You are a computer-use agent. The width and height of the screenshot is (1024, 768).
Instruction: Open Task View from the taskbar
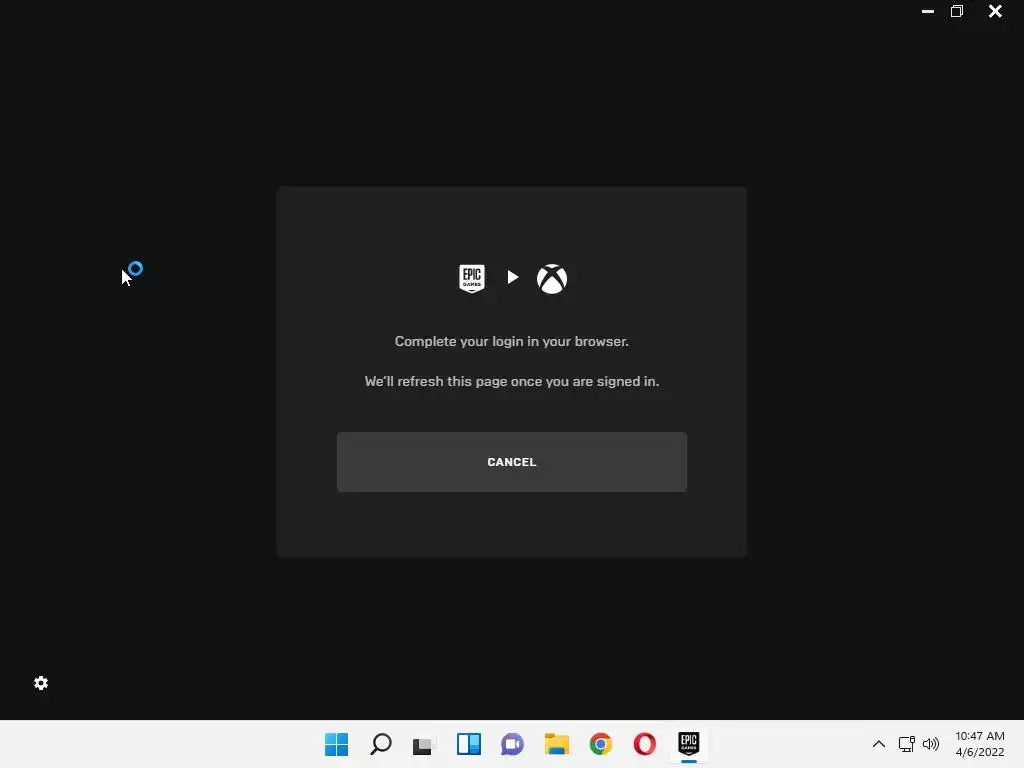(424, 745)
